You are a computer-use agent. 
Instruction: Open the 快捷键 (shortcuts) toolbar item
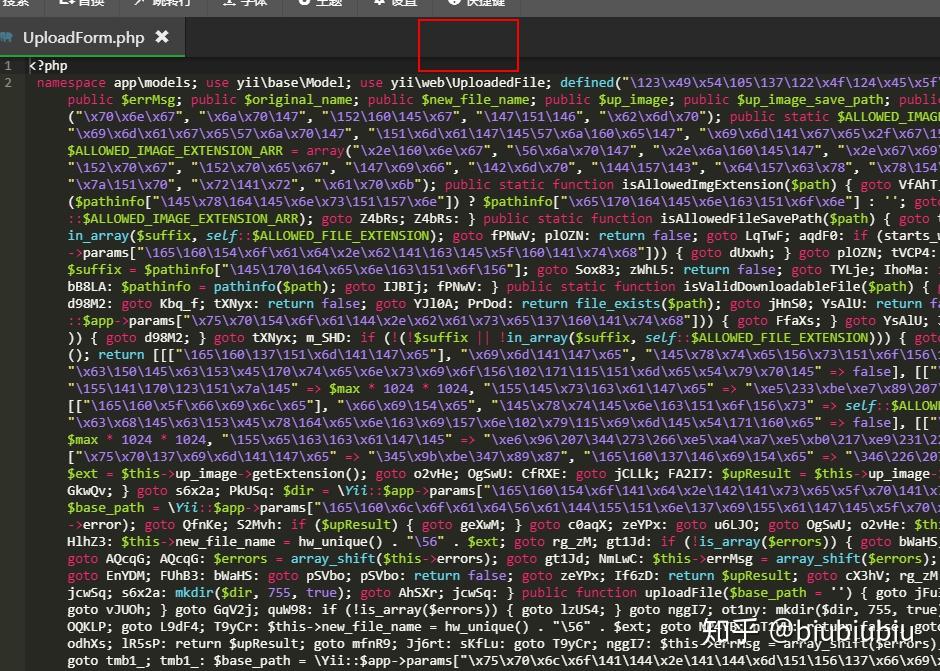[477, 3]
